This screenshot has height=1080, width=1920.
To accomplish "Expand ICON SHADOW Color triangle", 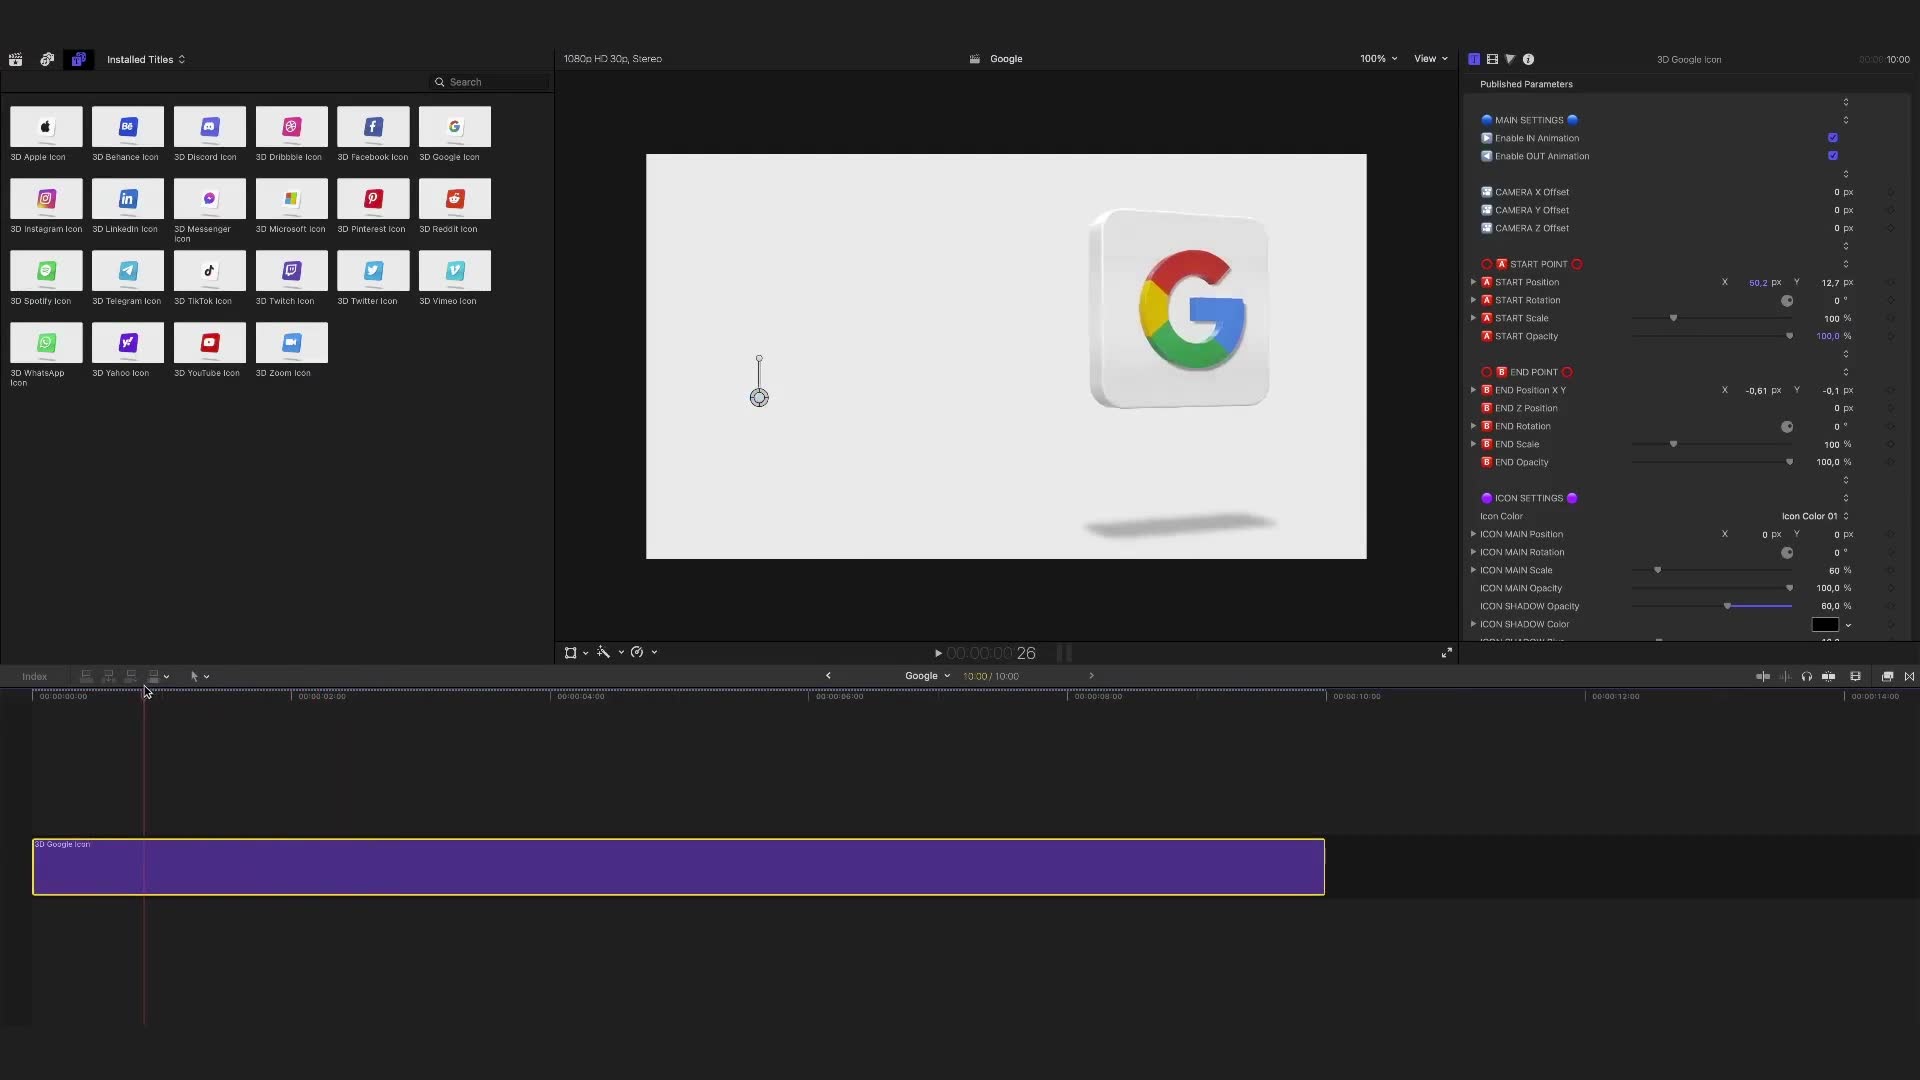I will coord(1473,624).
